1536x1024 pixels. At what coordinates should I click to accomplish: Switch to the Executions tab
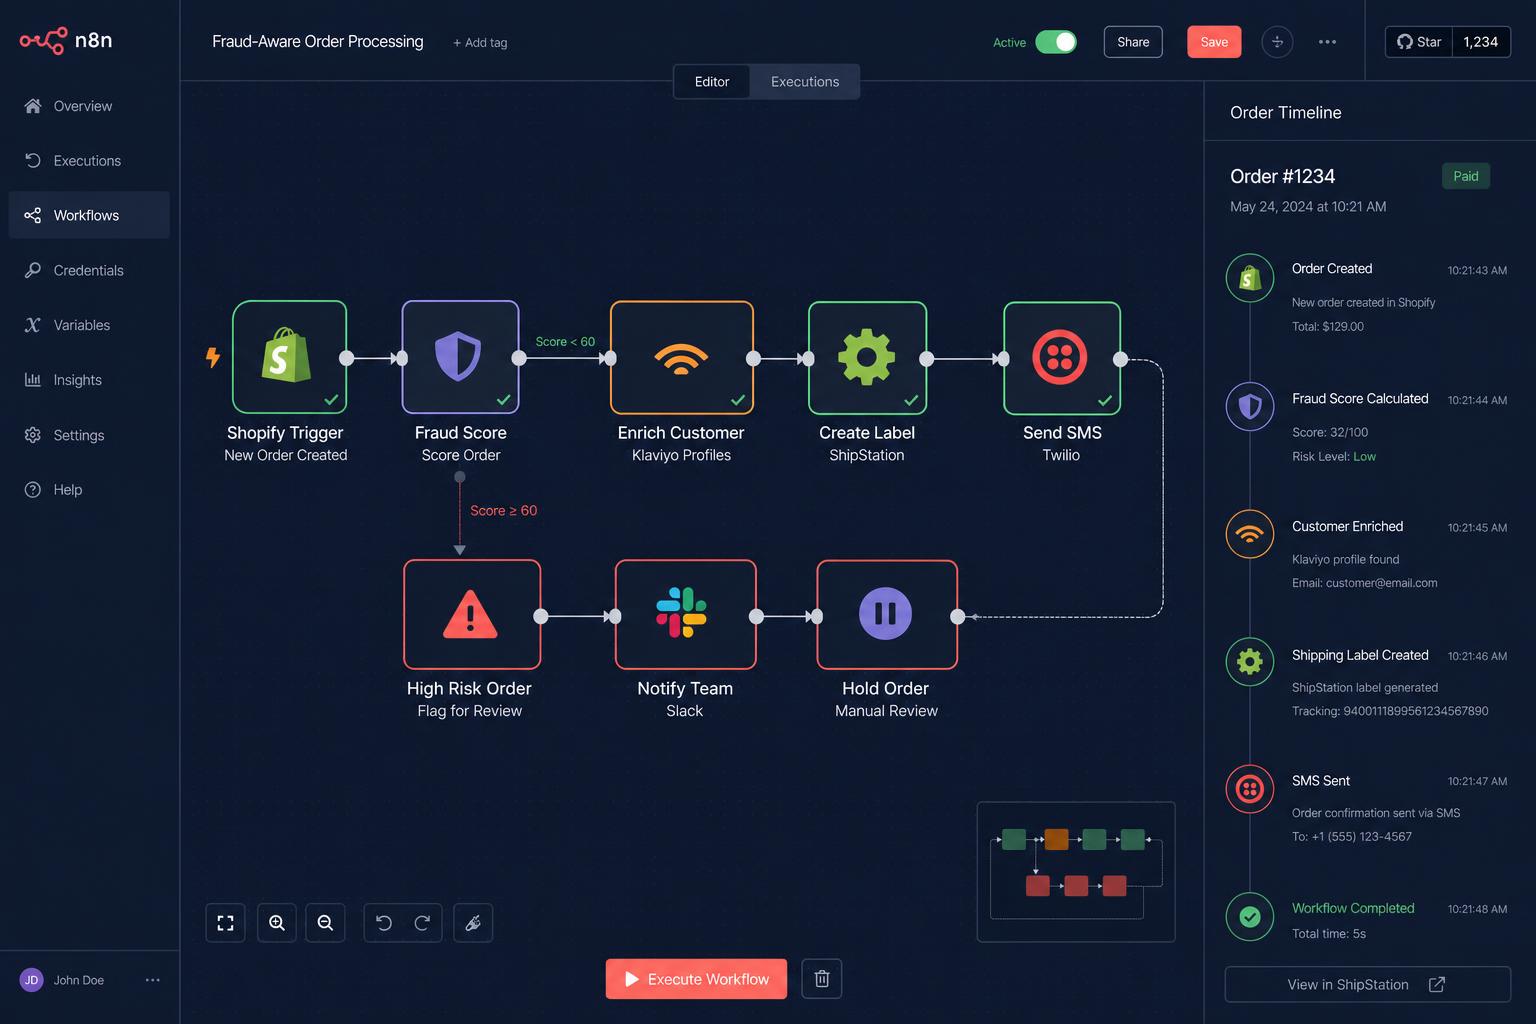[805, 82]
